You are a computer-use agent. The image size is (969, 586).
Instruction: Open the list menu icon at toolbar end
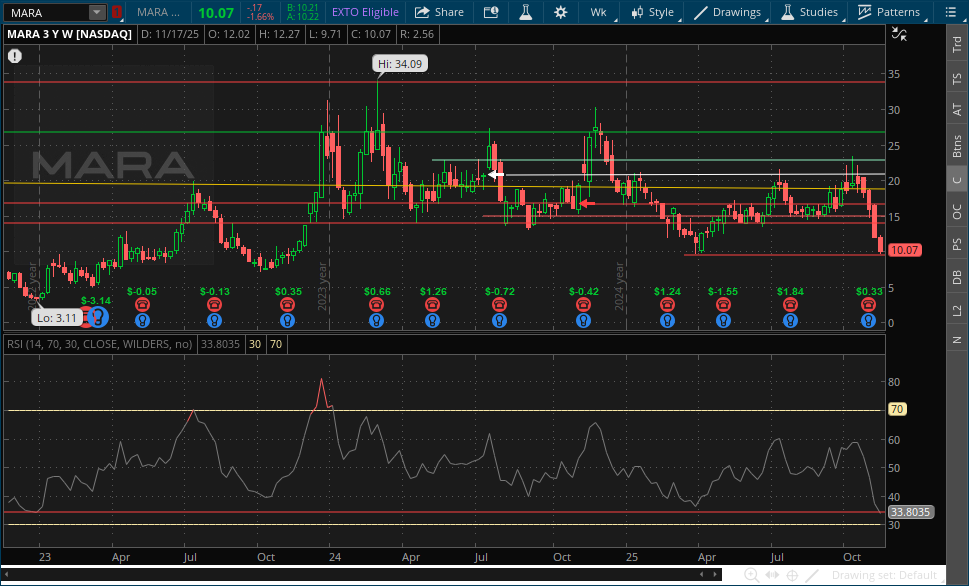[x=950, y=12]
